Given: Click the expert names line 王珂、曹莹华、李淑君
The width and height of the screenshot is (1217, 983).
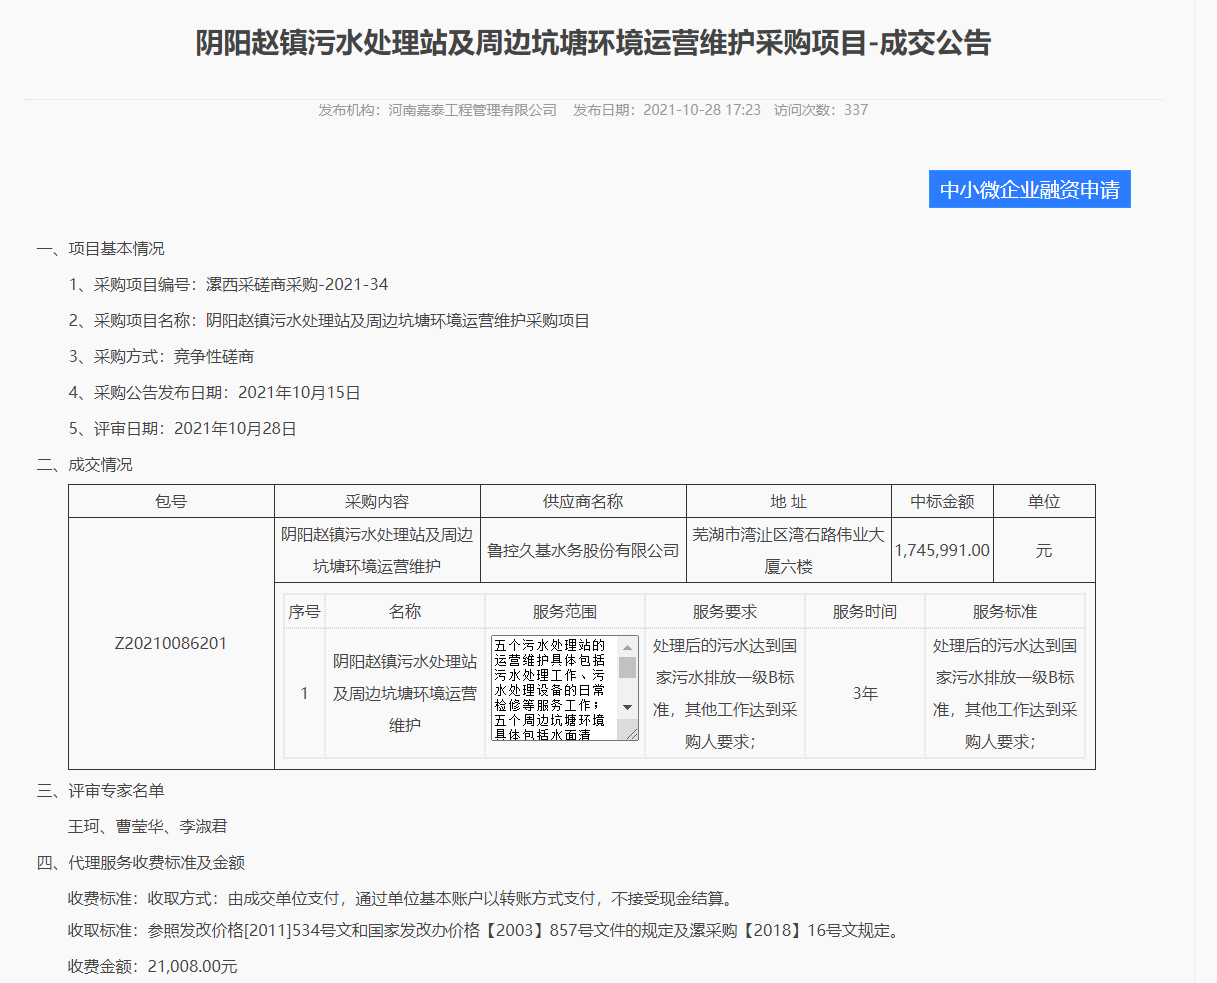Looking at the screenshot, I should point(148,827).
